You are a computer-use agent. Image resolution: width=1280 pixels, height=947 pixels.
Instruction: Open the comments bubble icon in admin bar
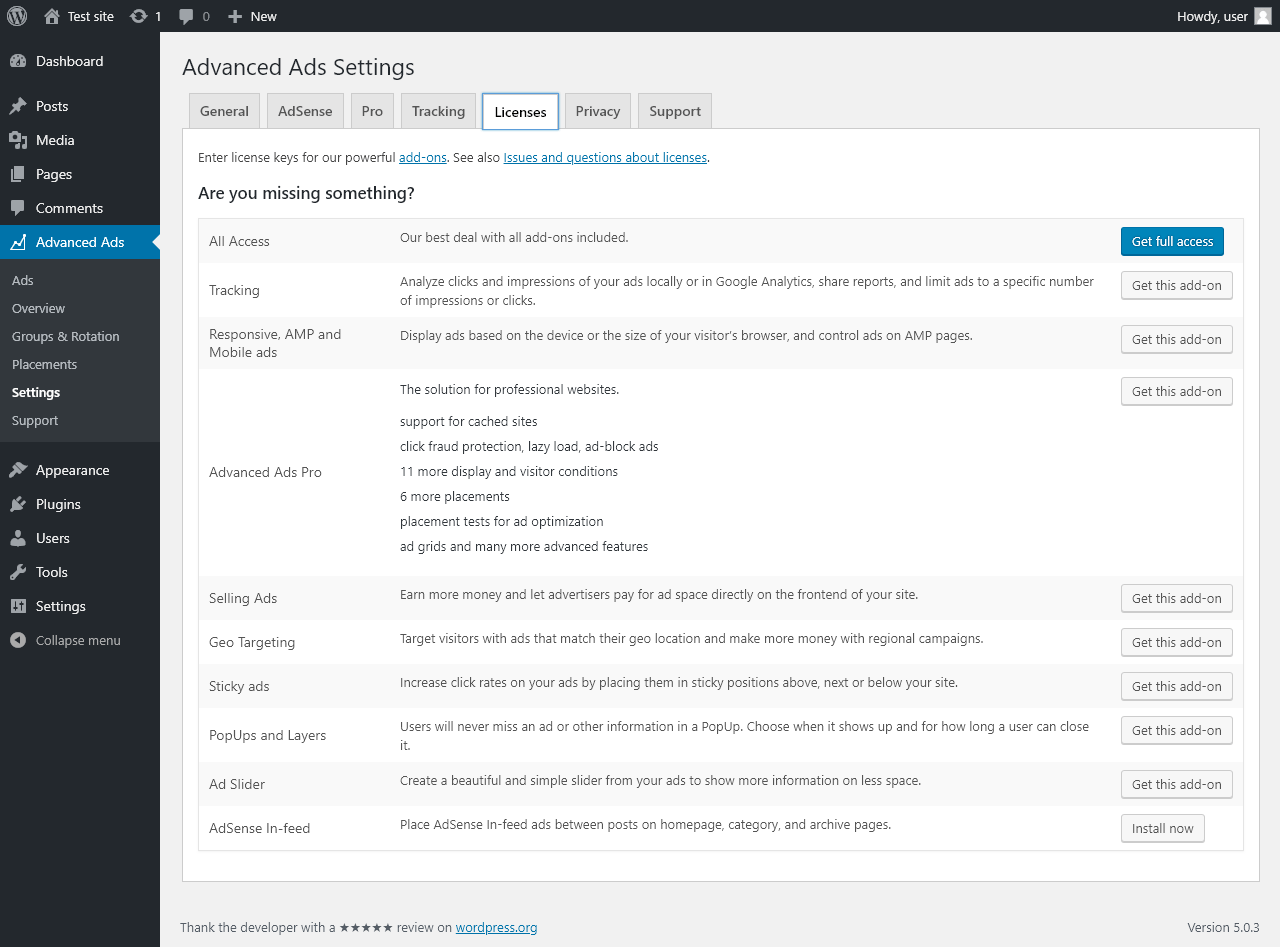186,16
